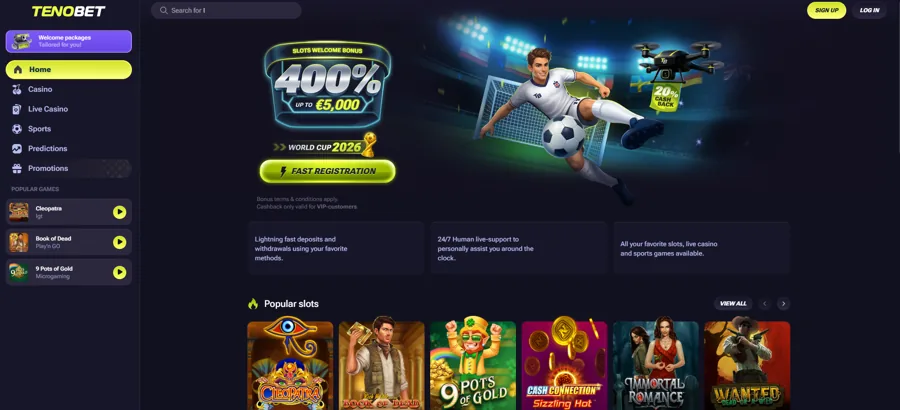Go to the previous popular slots with the left arrow

click(x=765, y=304)
